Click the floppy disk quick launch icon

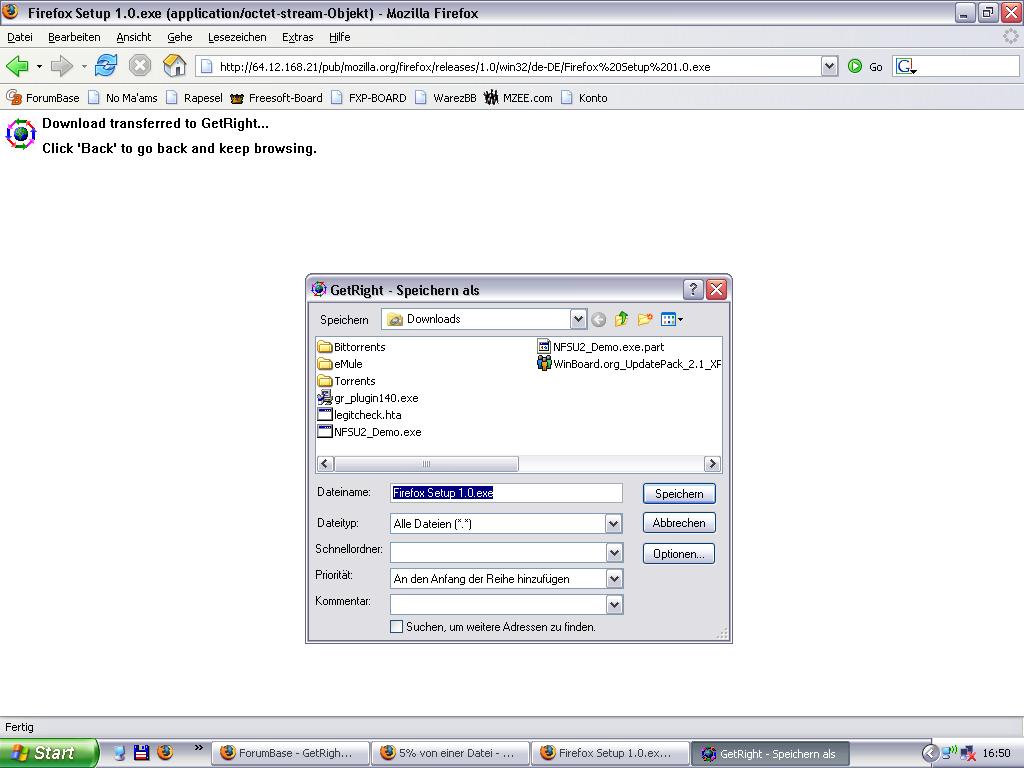142,753
